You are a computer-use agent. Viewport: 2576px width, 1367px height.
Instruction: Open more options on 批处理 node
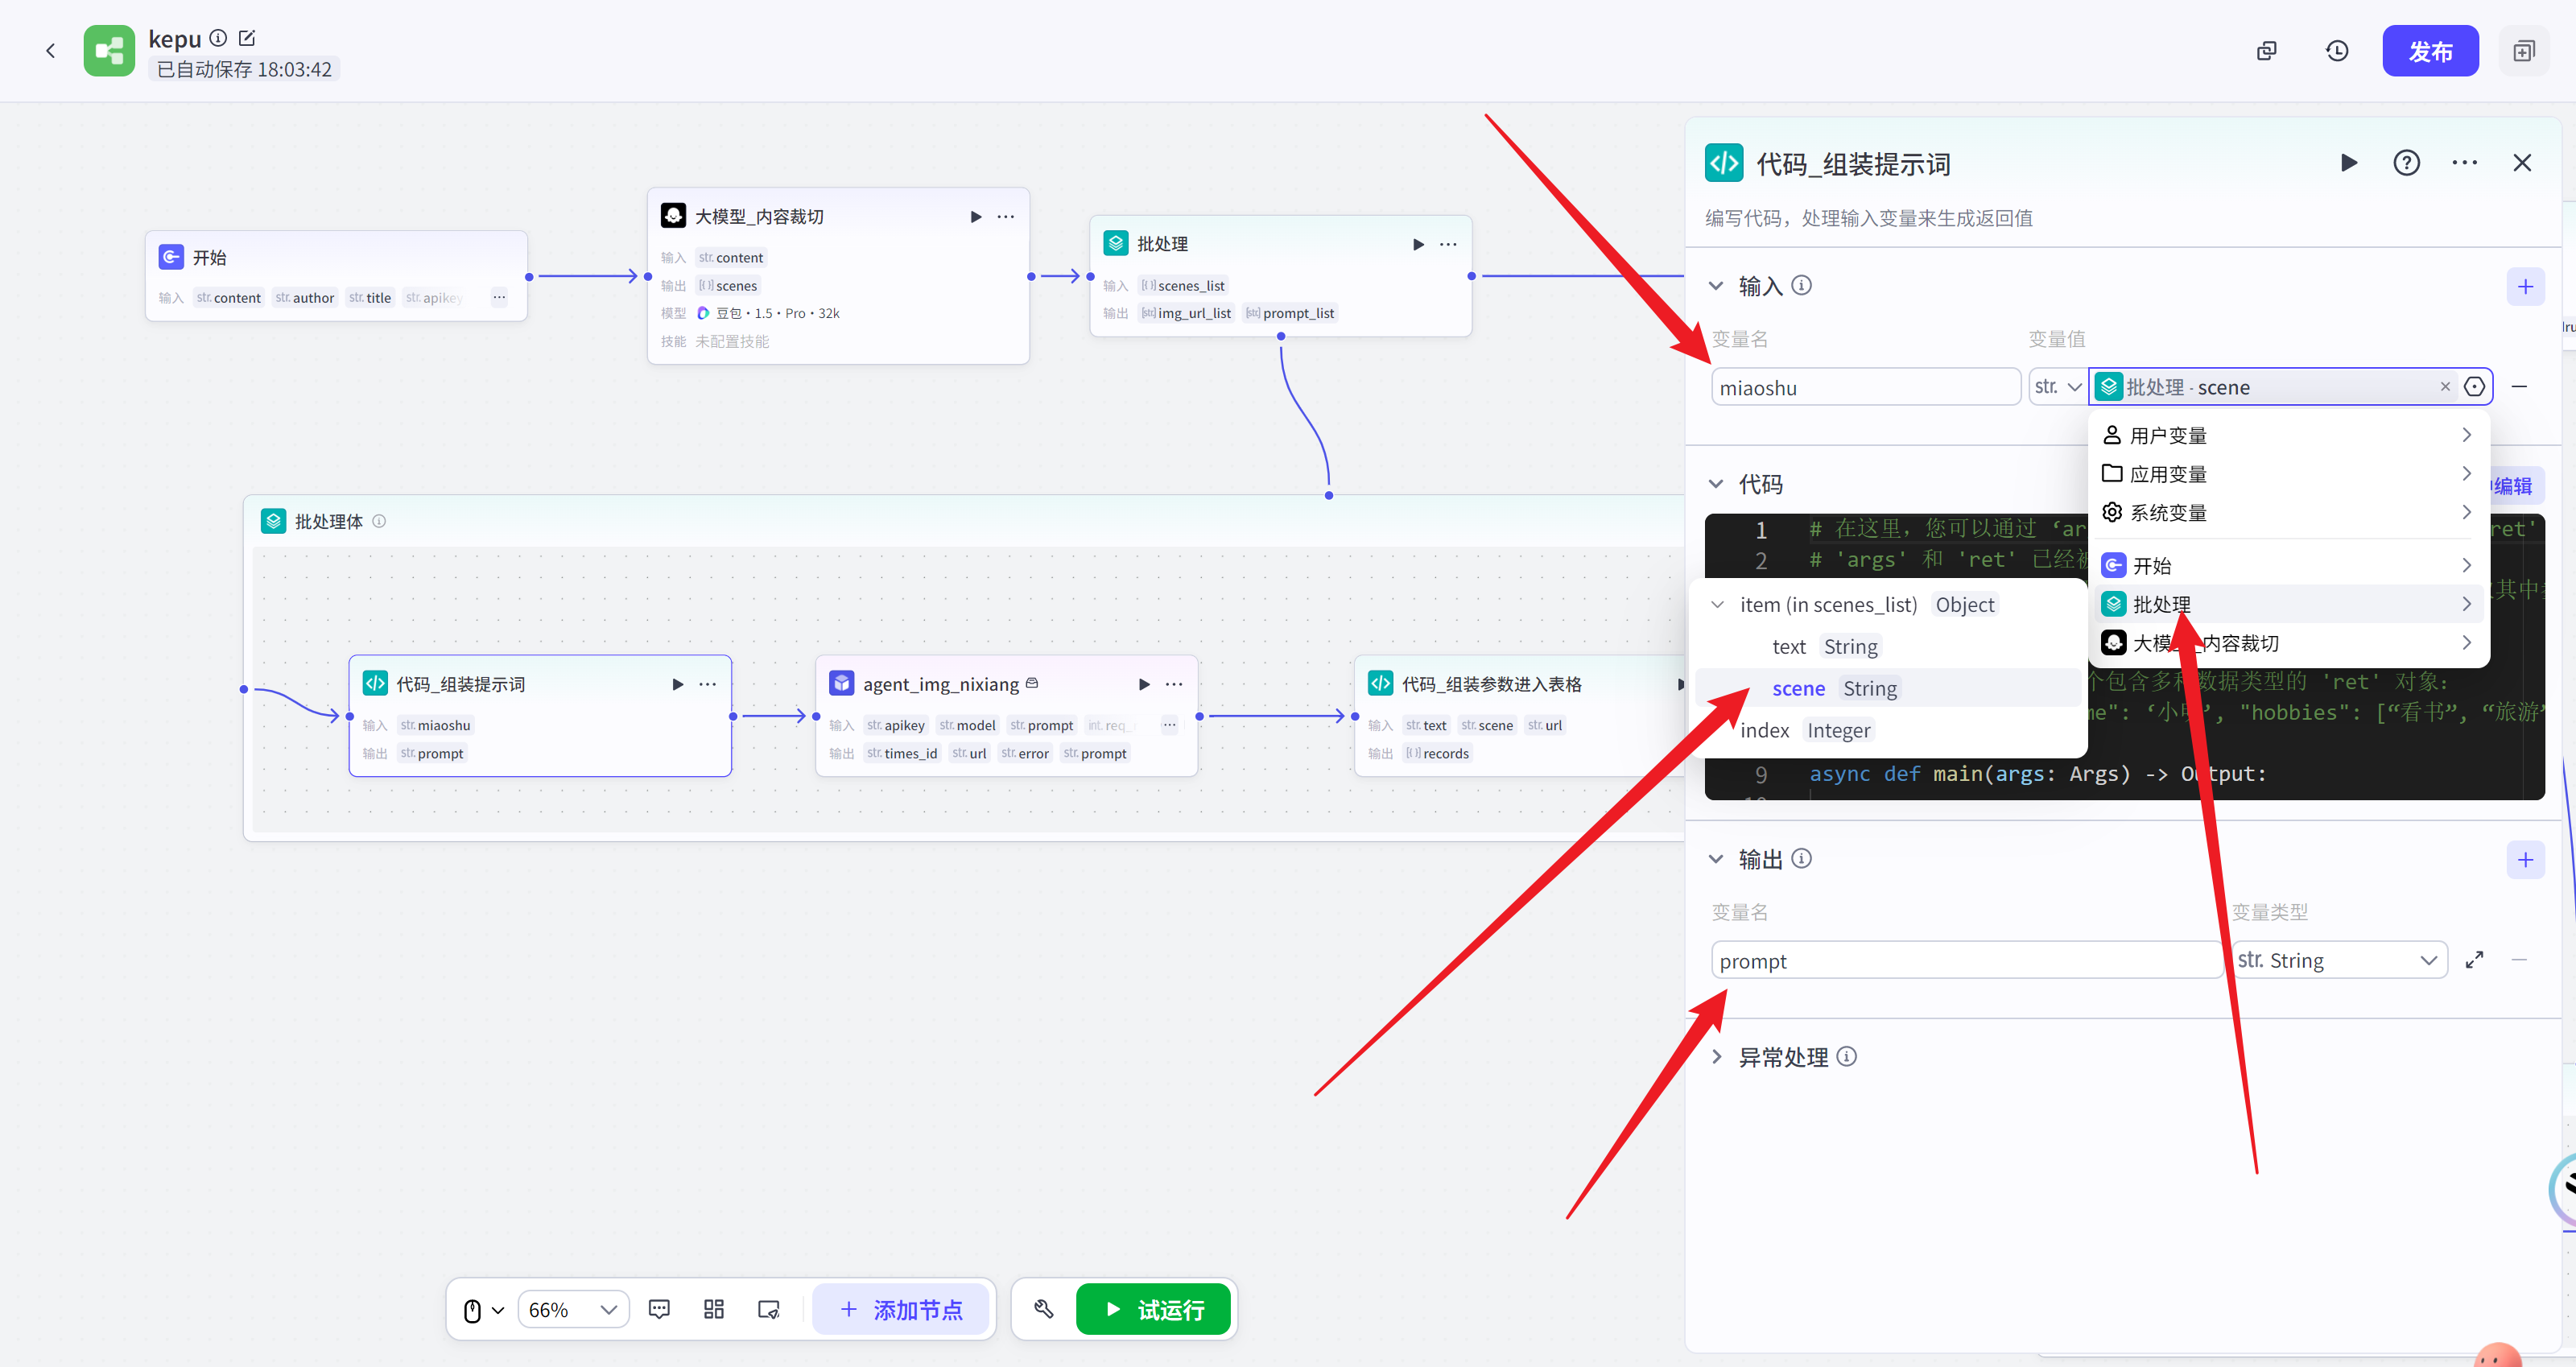[x=1448, y=244]
